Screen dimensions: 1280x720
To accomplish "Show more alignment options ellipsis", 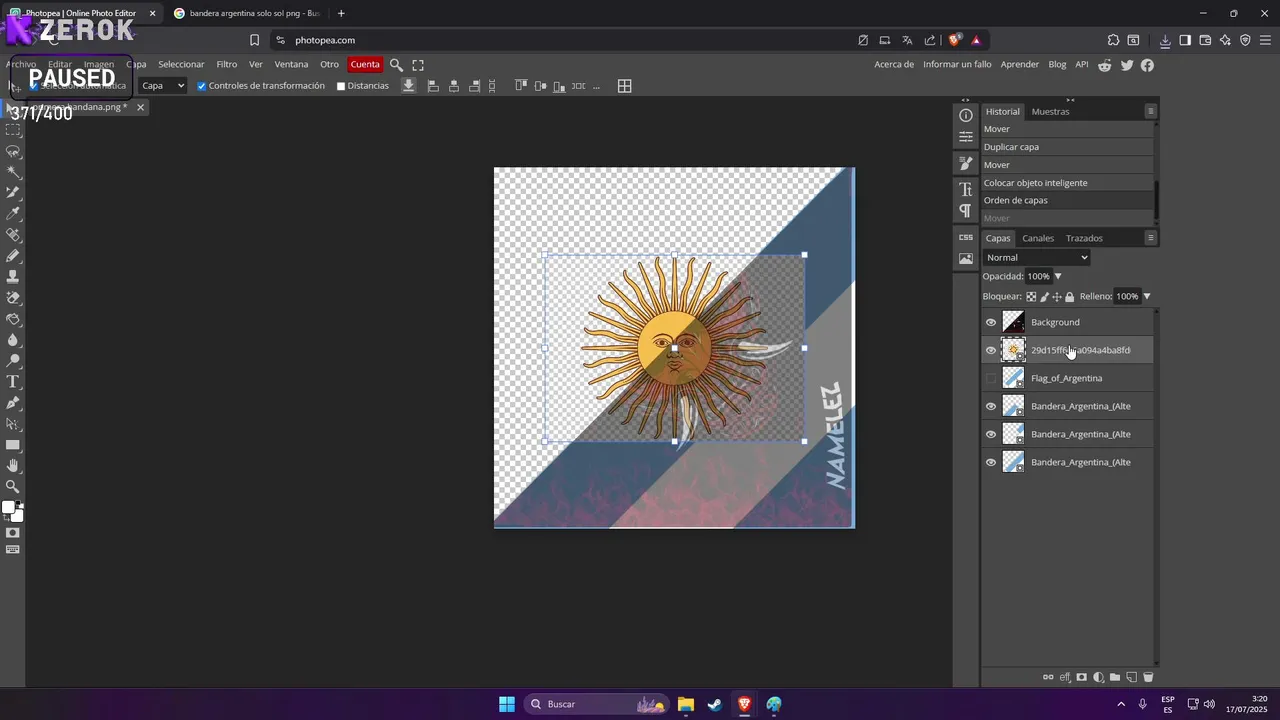I will click(596, 87).
